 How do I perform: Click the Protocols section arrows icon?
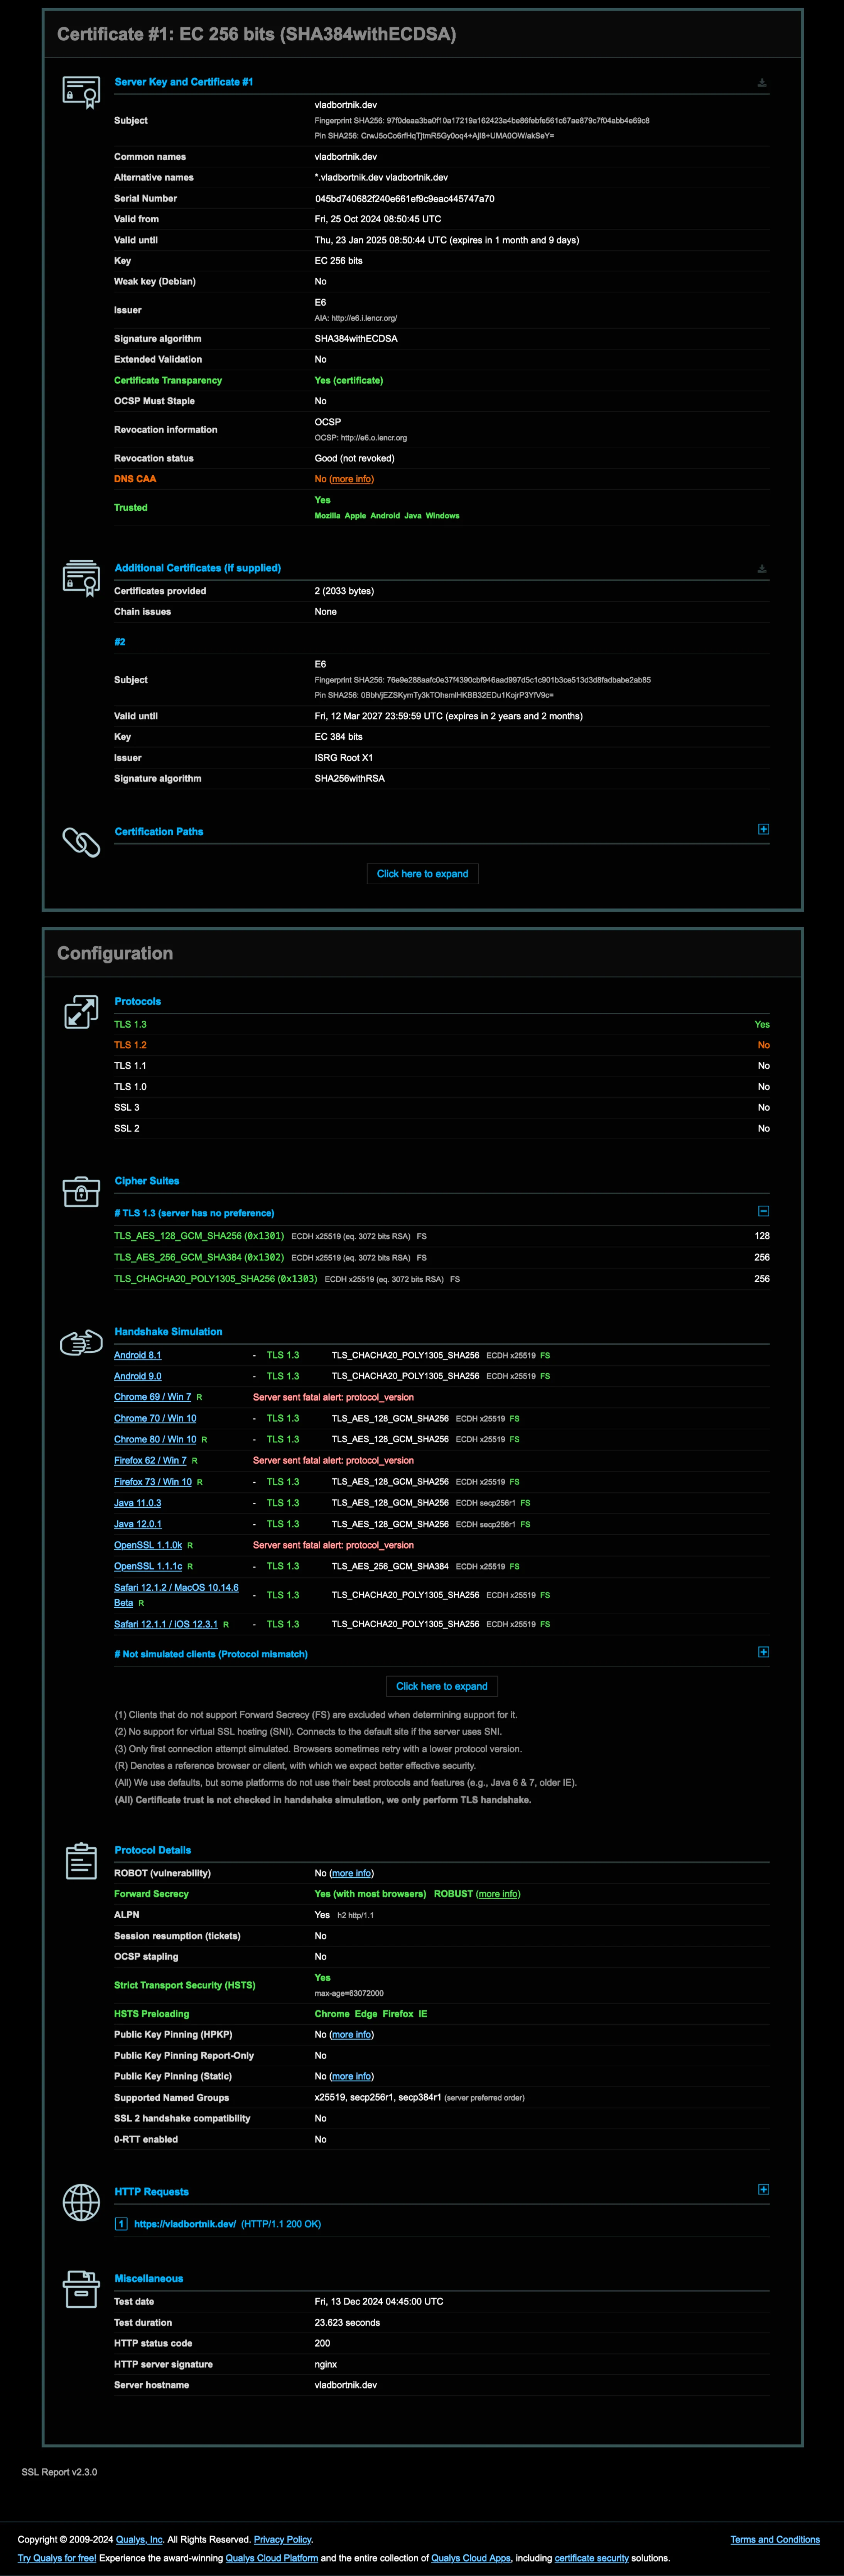[x=81, y=1012]
